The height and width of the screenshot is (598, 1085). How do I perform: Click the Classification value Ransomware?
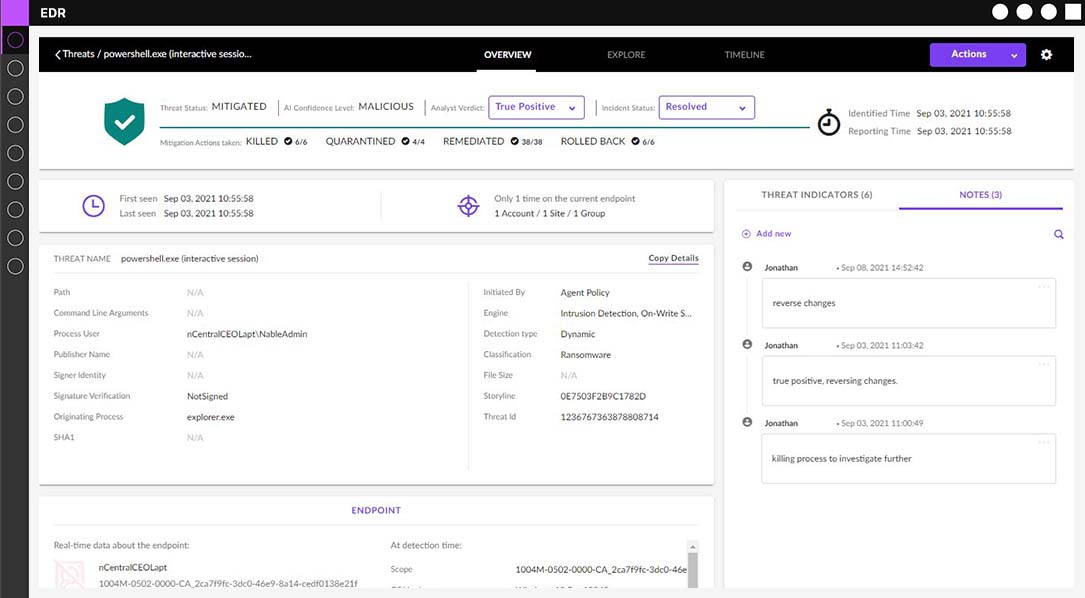[585, 355]
